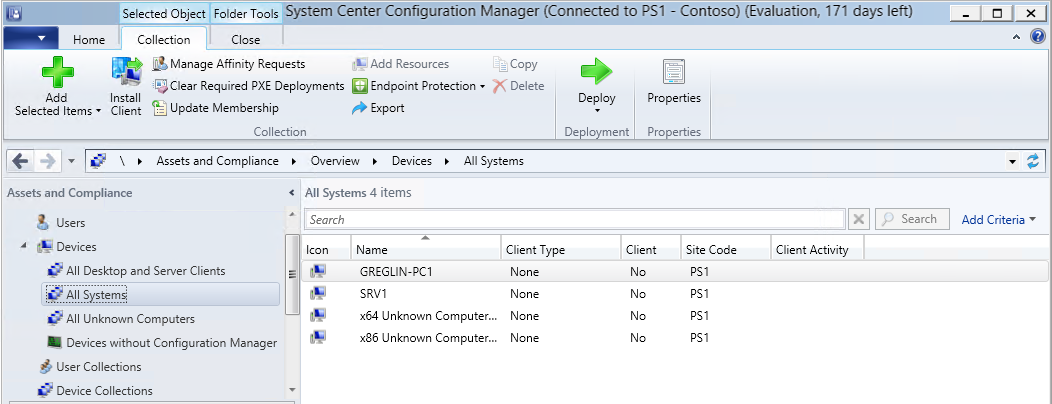
Task: Clear the search with the X button
Action: tap(859, 219)
